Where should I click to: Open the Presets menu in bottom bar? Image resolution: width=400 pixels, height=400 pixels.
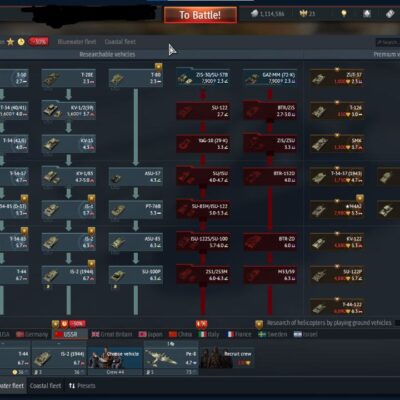pos(82,386)
